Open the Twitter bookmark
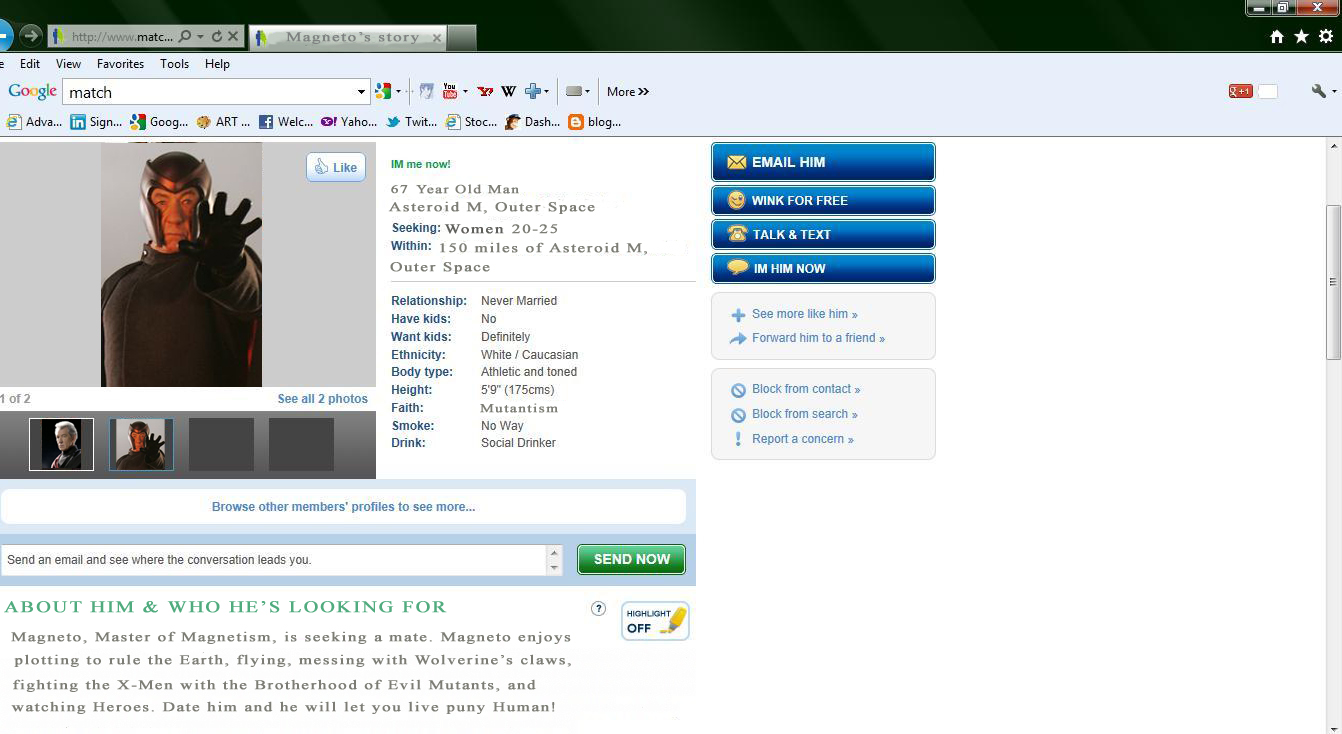The width and height of the screenshot is (1342, 734). (412, 122)
